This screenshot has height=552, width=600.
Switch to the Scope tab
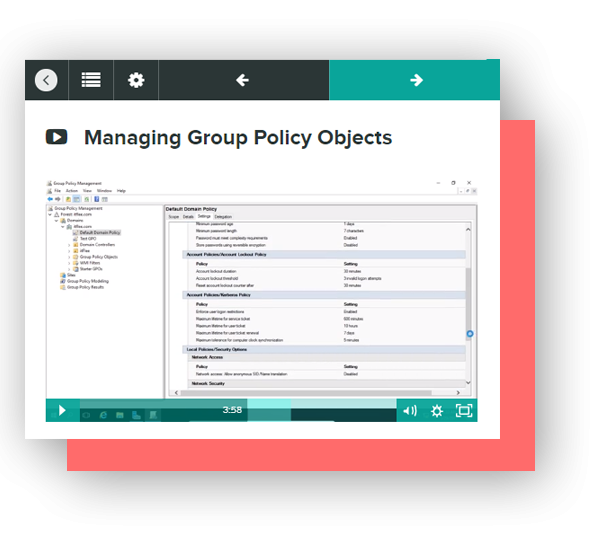(x=173, y=216)
